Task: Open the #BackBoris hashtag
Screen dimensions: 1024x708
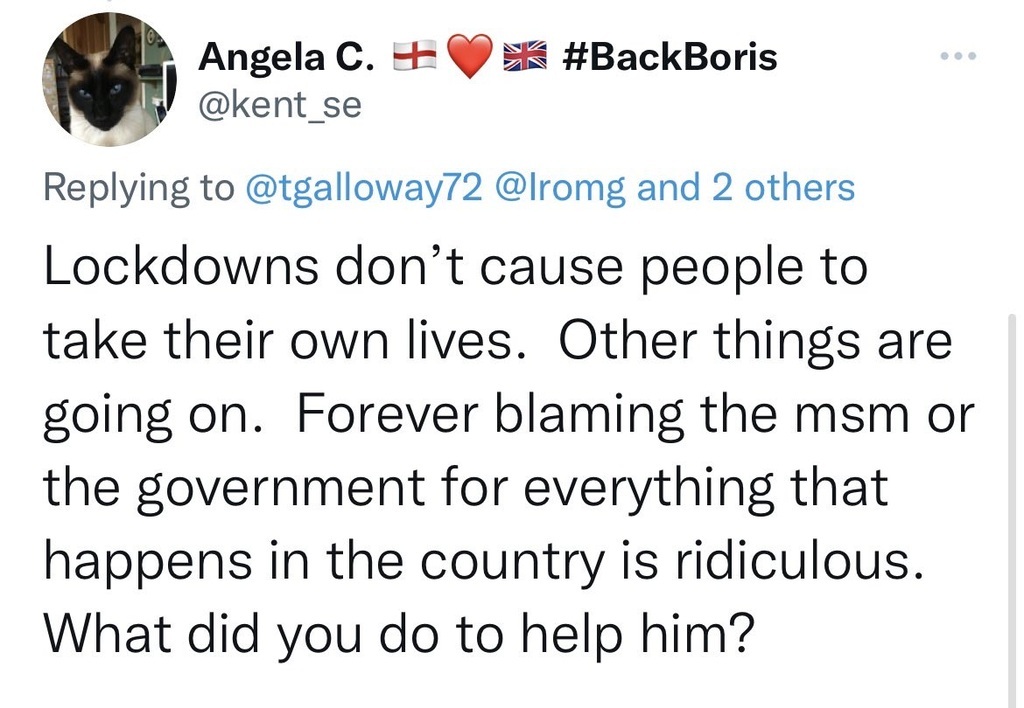Action: [x=670, y=57]
